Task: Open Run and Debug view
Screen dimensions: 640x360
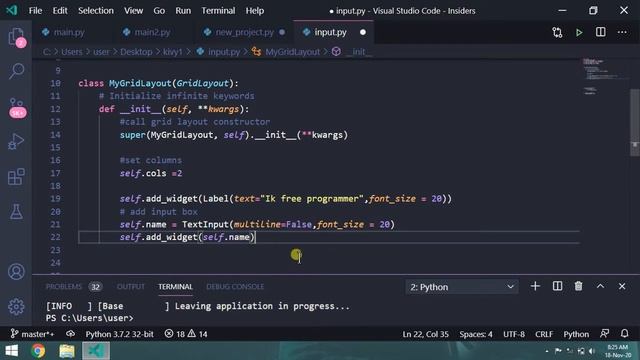Action: (x=16, y=142)
